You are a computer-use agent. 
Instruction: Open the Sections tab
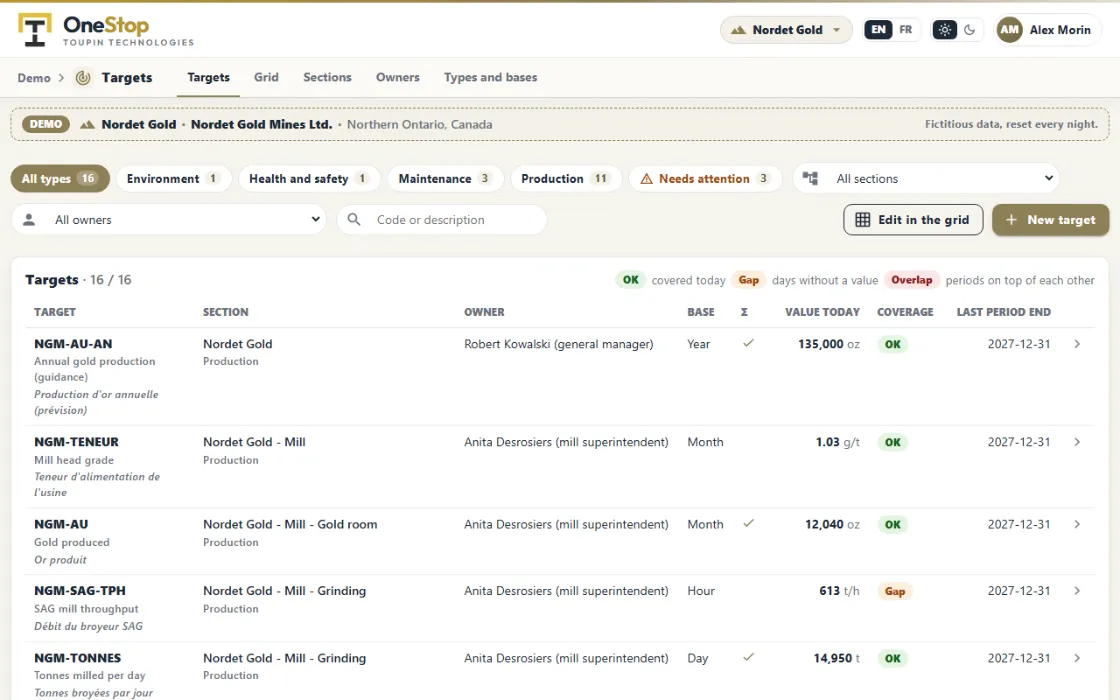point(327,77)
